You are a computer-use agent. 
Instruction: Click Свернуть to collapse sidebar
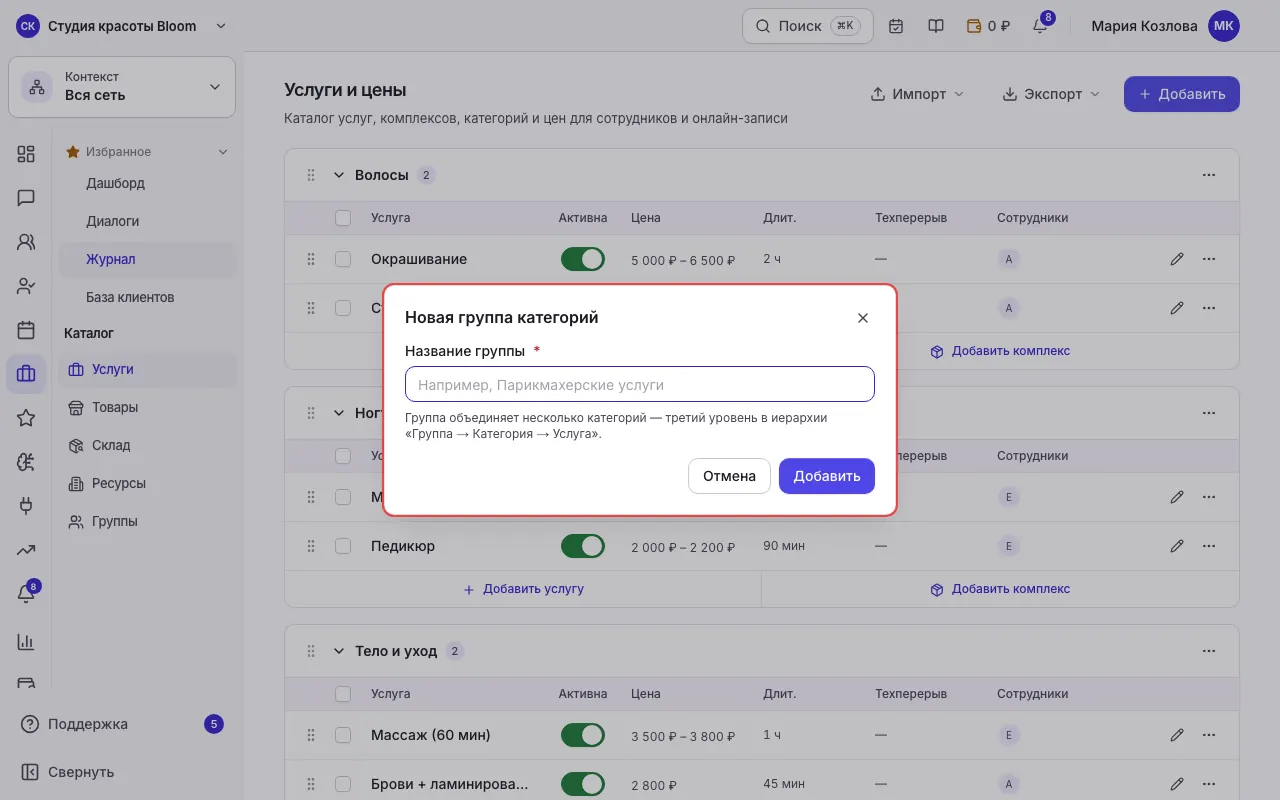click(67, 772)
